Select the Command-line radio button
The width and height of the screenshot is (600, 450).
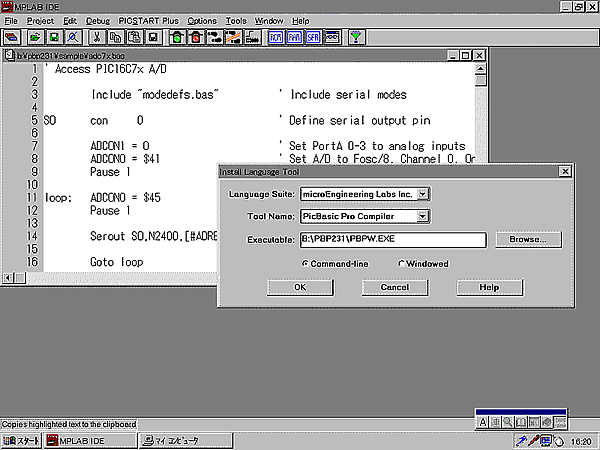(306, 264)
